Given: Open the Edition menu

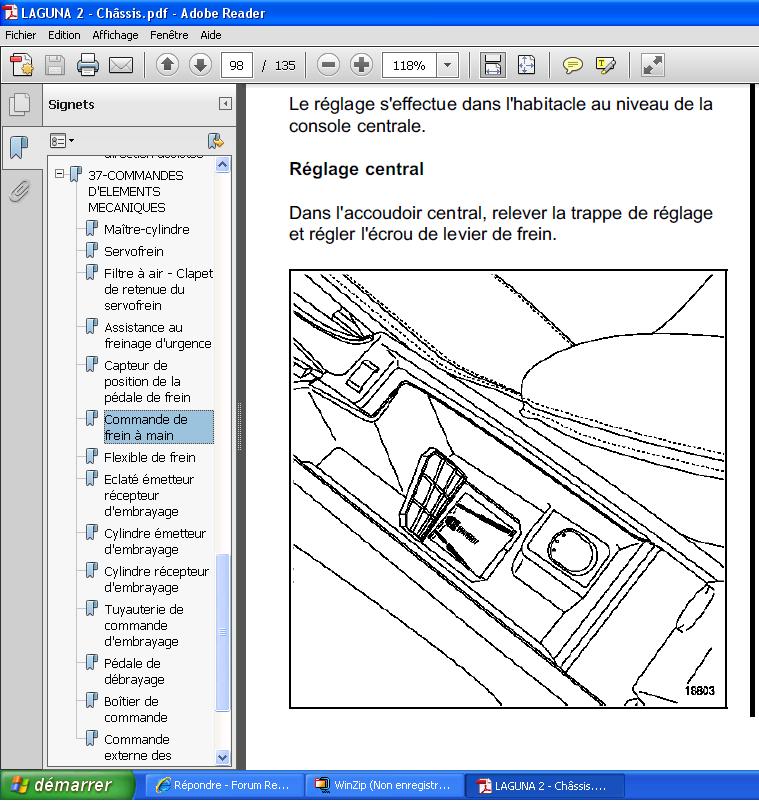Looking at the screenshot, I should [64, 35].
